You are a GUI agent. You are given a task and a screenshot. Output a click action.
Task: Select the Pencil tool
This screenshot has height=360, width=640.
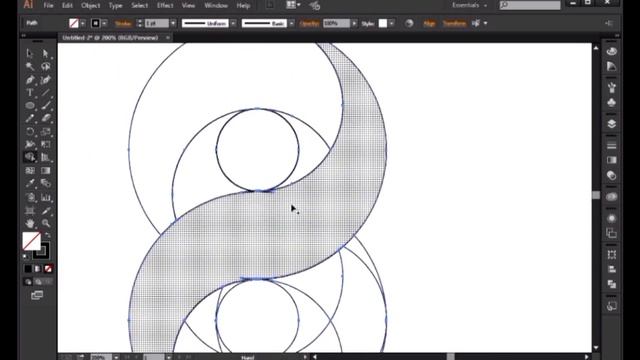point(30,118)
